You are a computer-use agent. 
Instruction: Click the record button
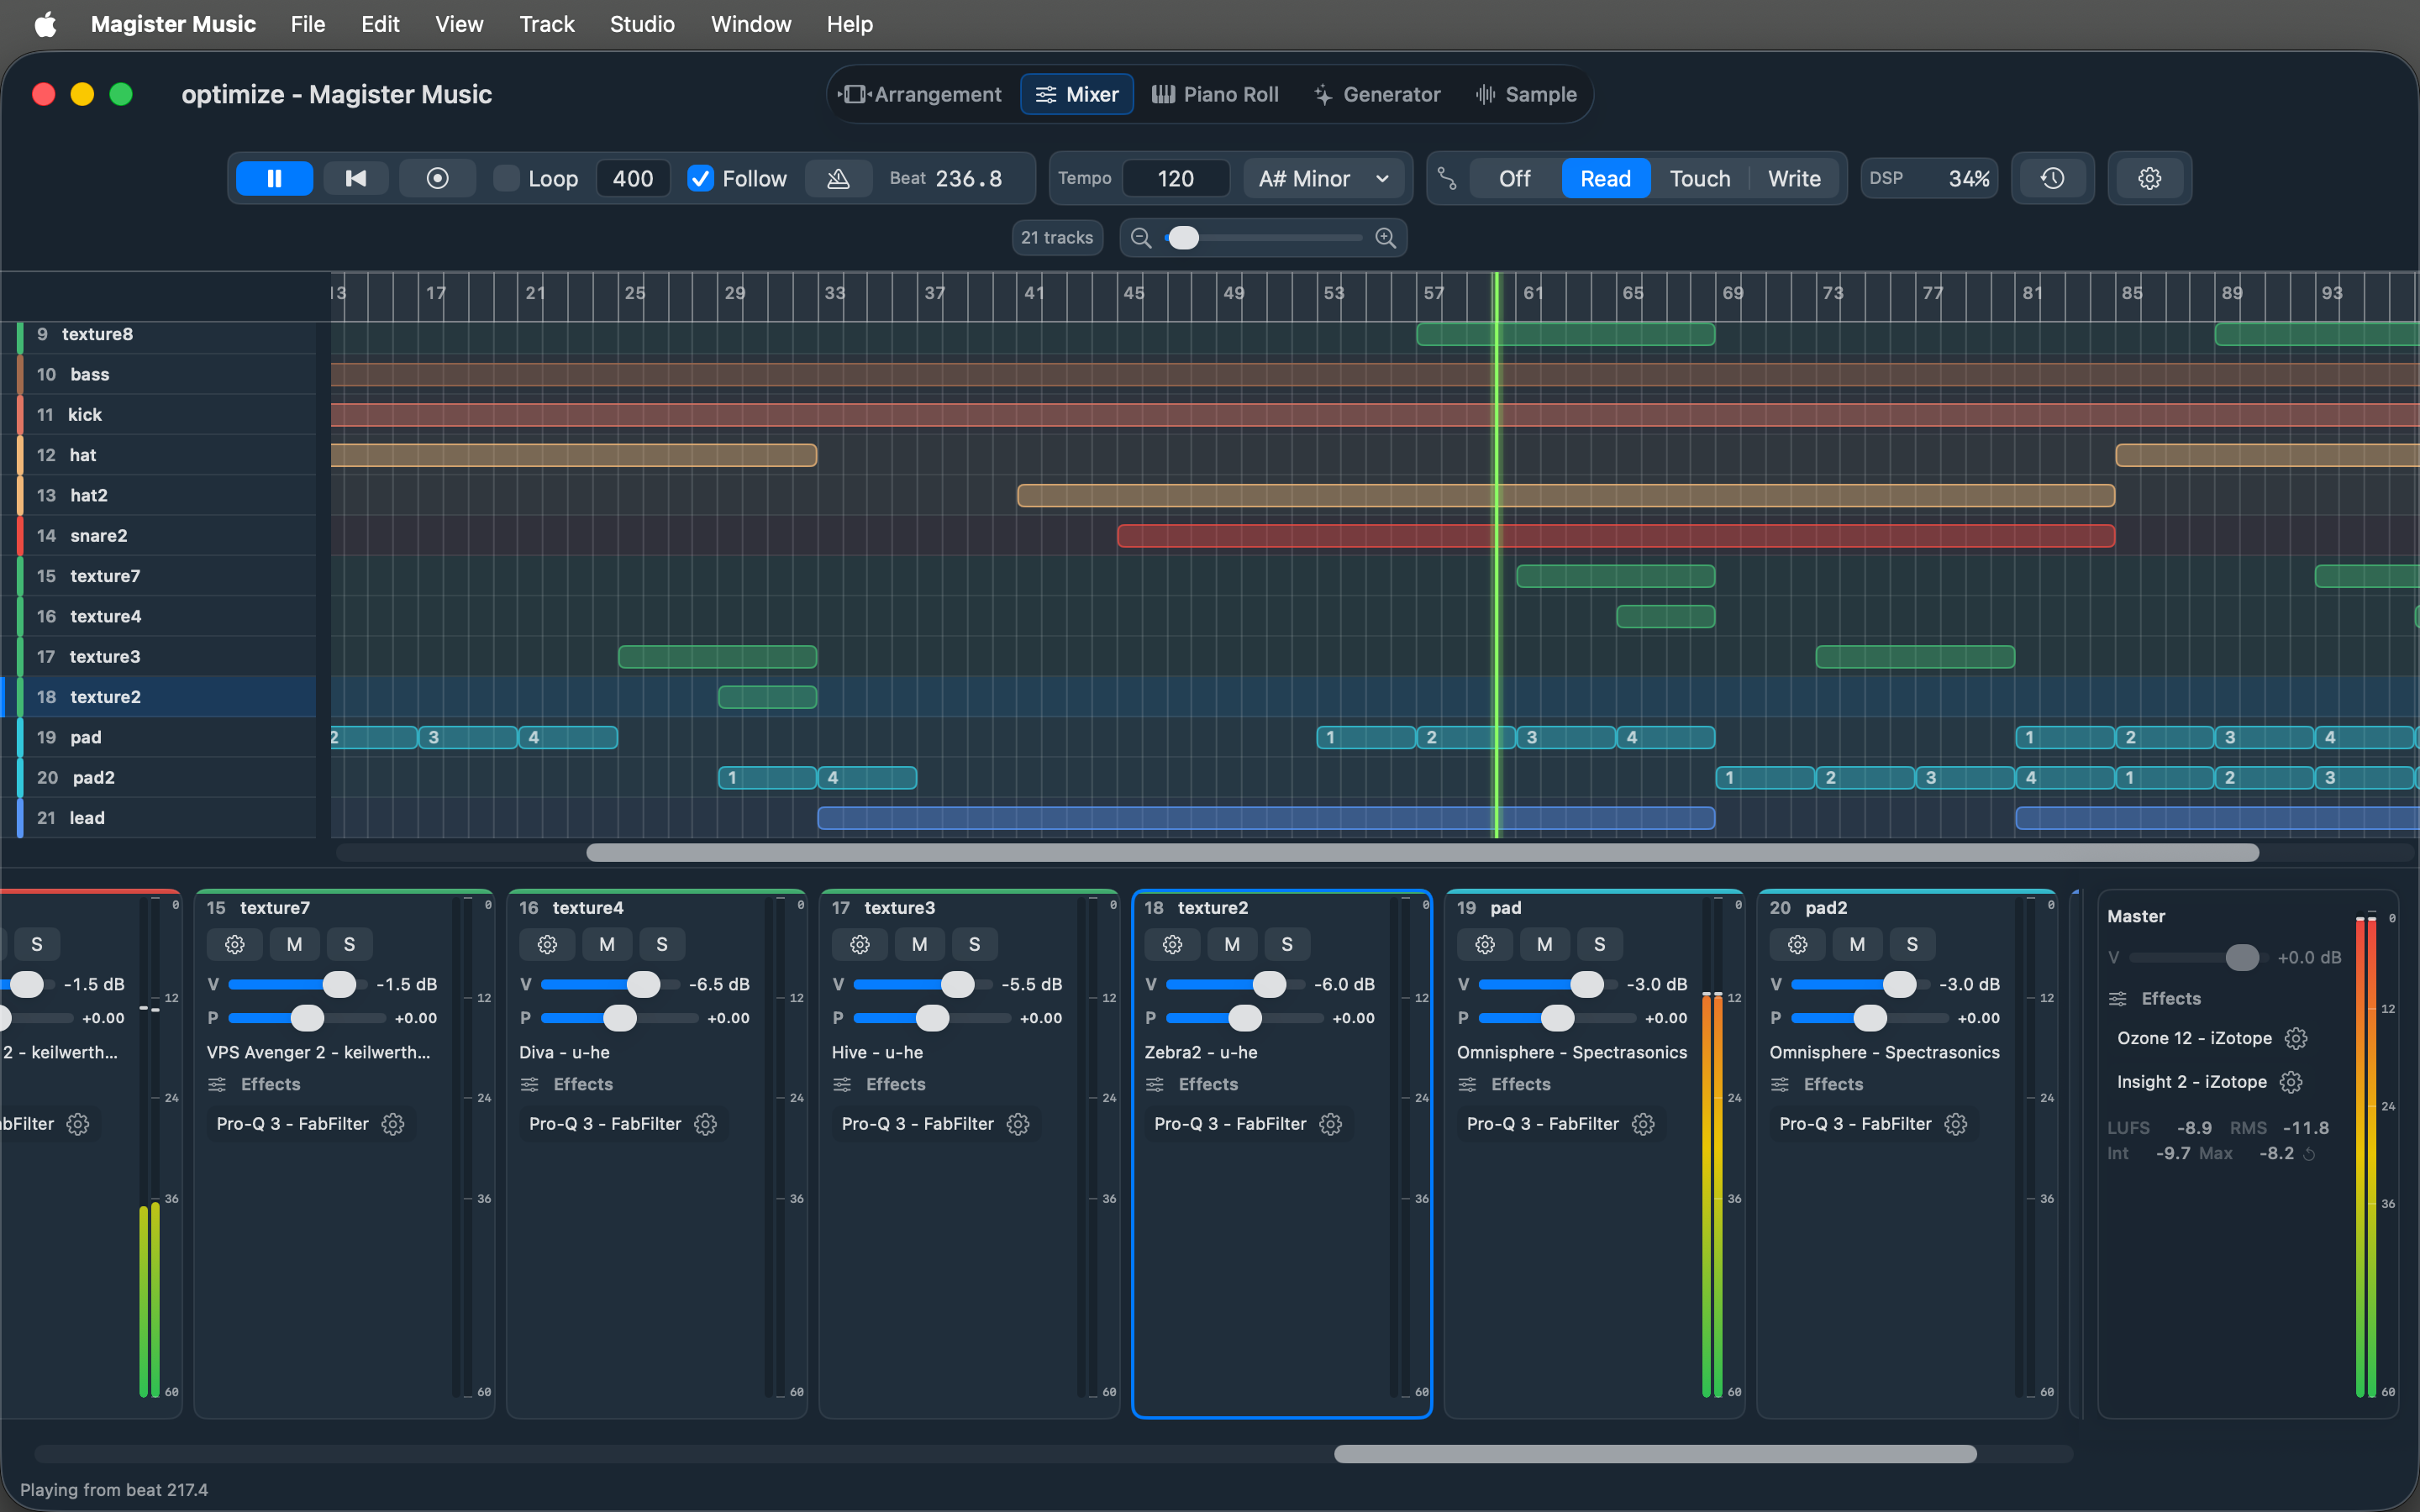(437, 178)
